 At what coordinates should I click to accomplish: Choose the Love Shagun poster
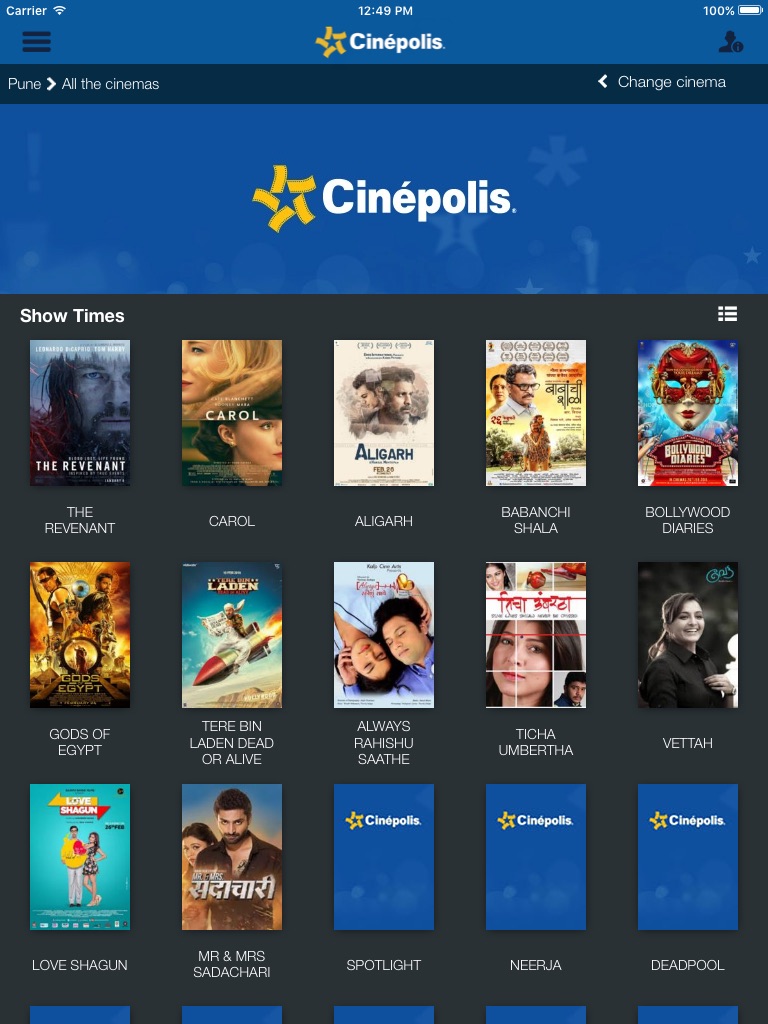80,857
